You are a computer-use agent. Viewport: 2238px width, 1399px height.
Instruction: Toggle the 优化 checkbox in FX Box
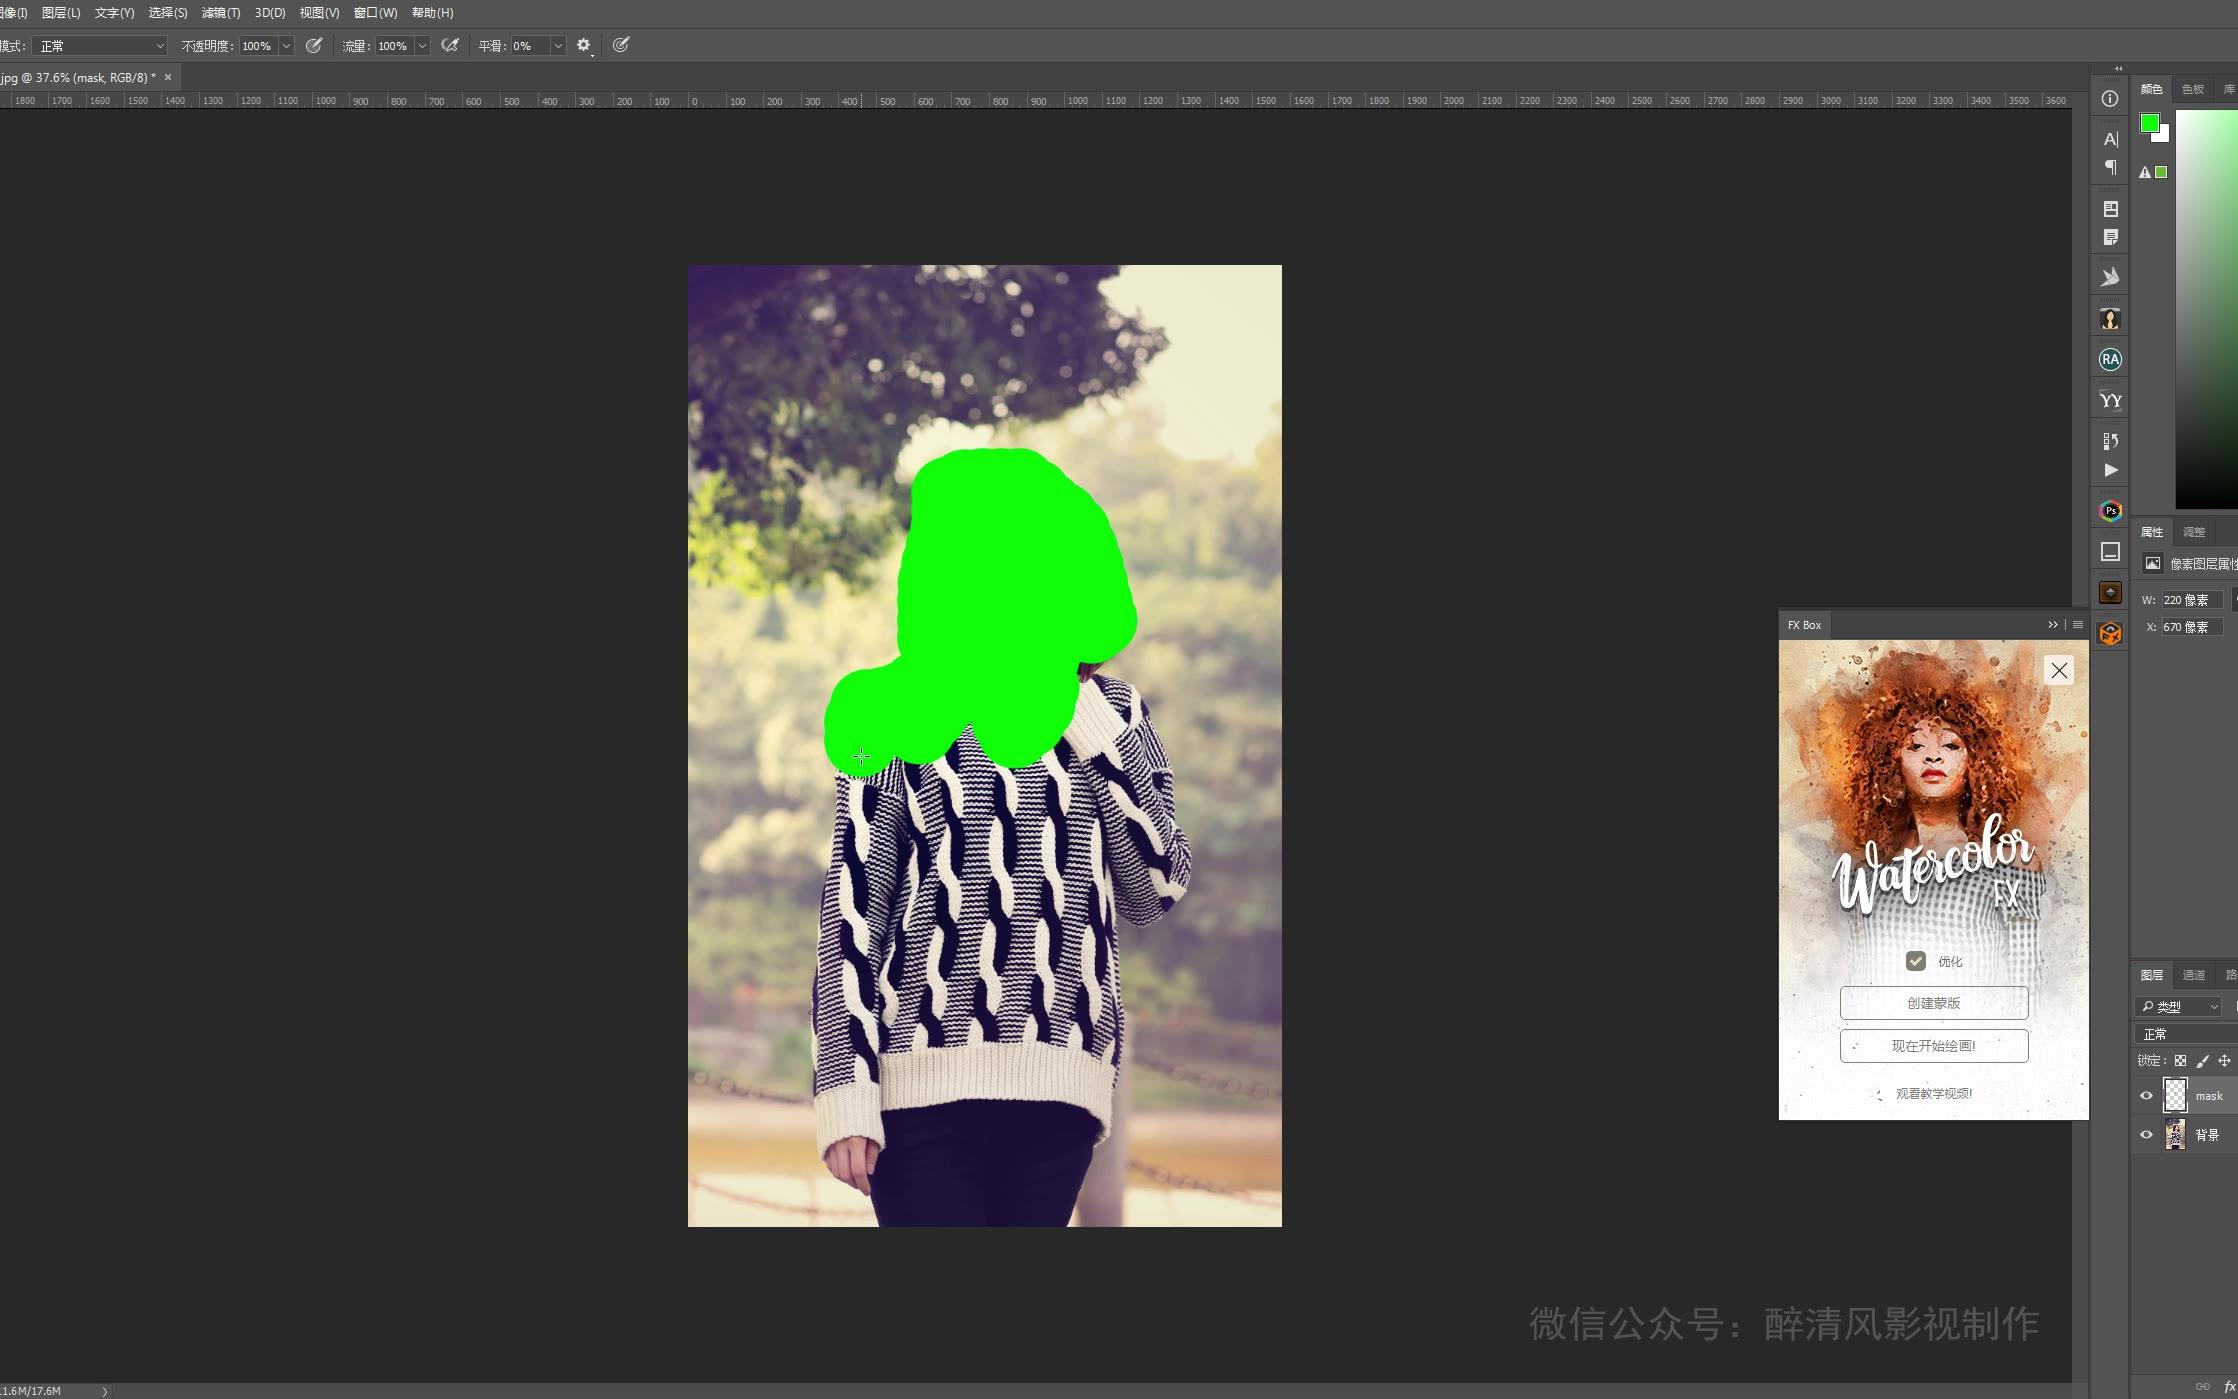coord(1915,961)
